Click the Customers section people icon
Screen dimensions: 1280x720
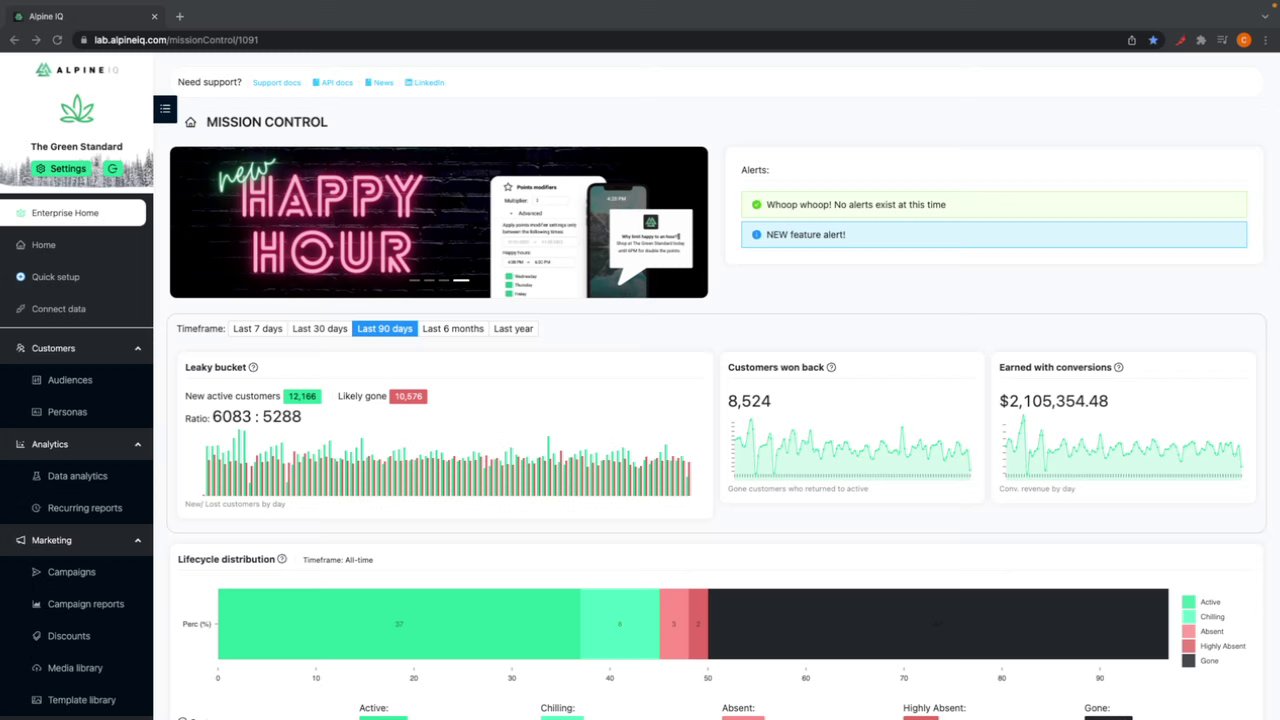click(21, 348)
